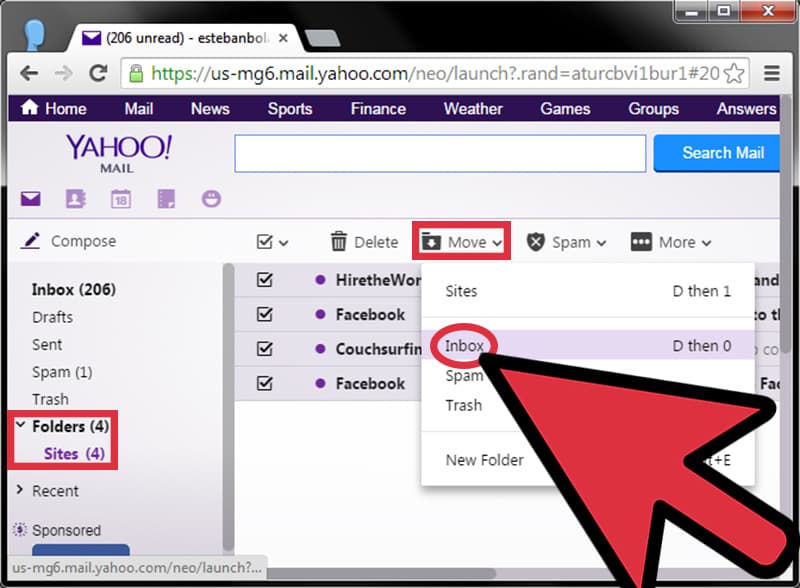Close the Yahoo Mail browser tab
The image size is (800, 588).
click(283, 38)
